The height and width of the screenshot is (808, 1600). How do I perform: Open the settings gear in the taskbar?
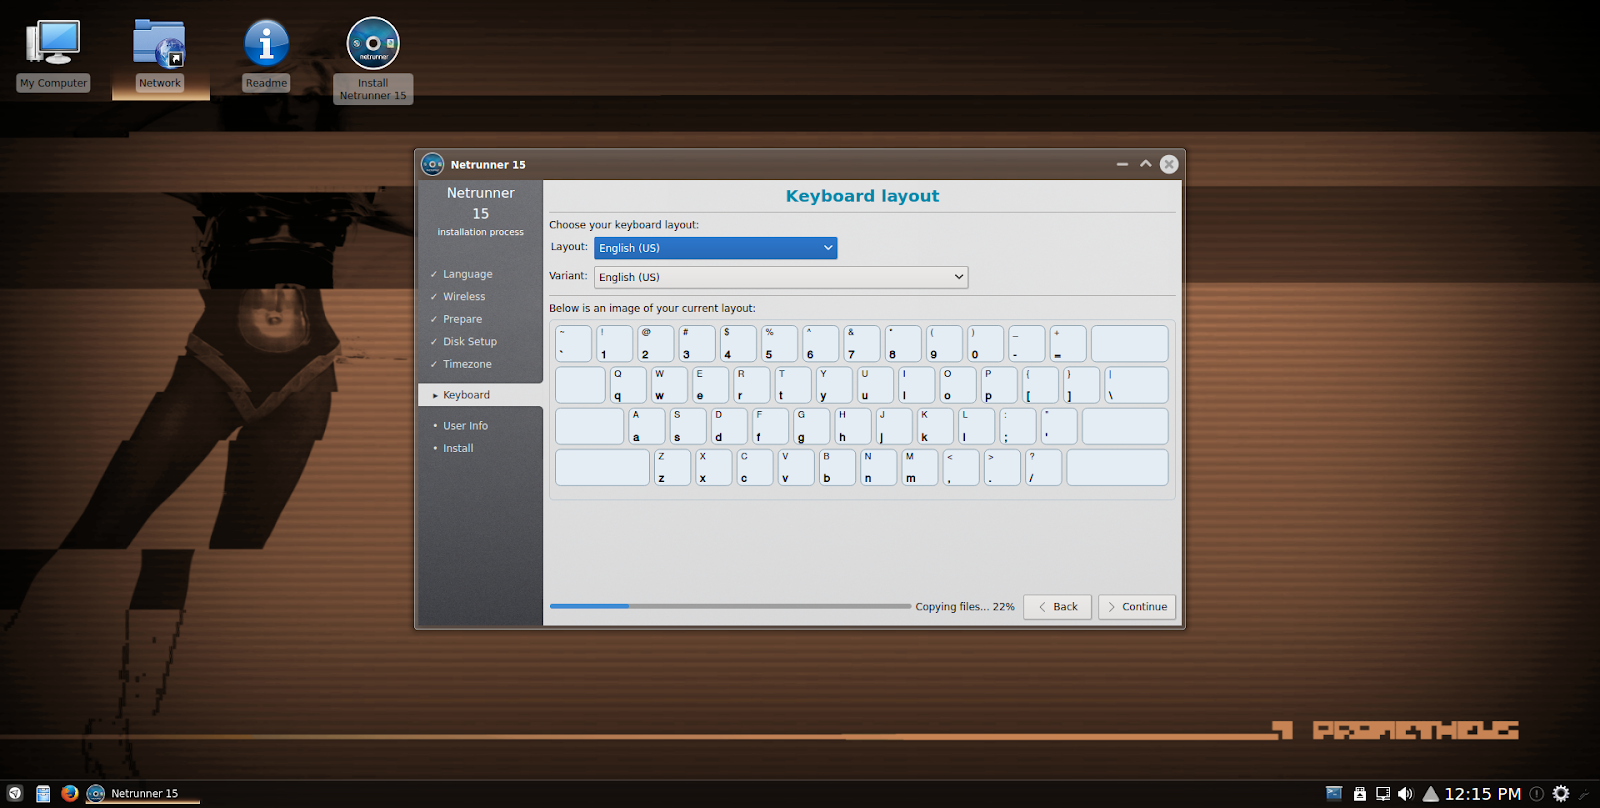tap(1561, 793)
